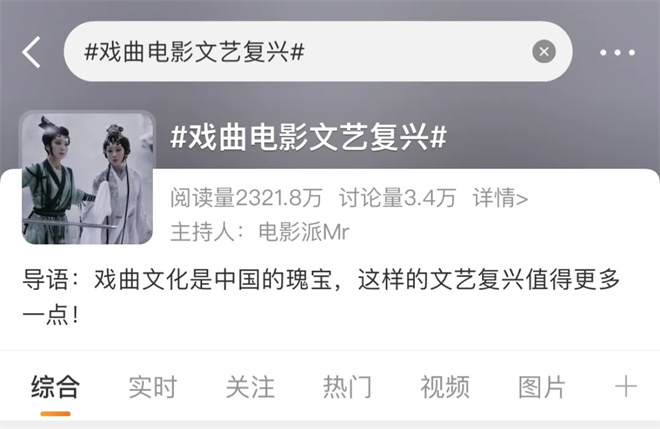The width and height of the screenshot is (660, 429).
Task: Tap the 讨论量3.4万 statistic
Action: (x=397, y=197)
